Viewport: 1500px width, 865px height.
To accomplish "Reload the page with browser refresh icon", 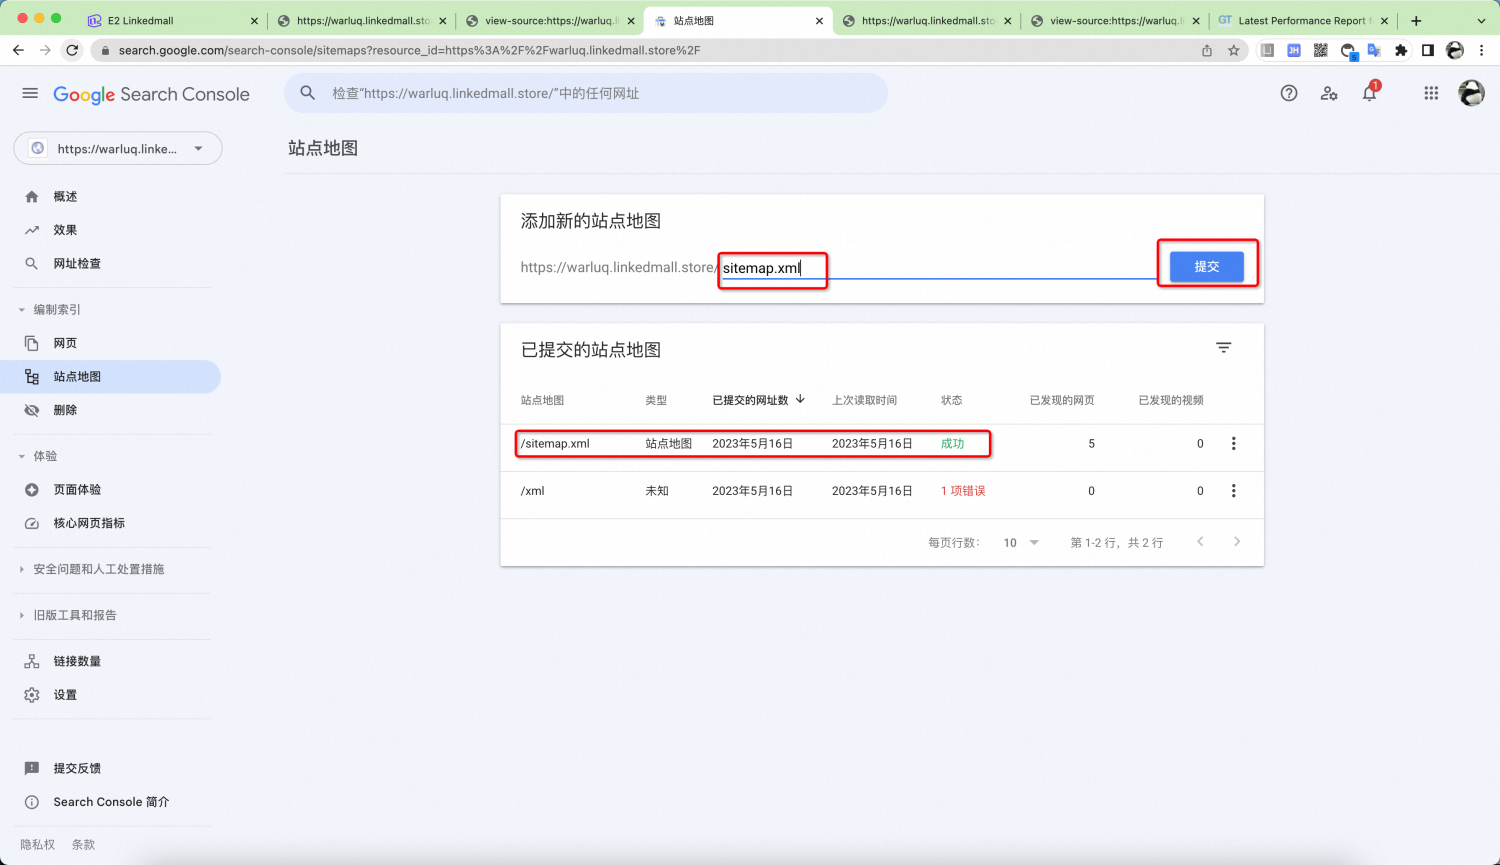I will coord(72,50).
